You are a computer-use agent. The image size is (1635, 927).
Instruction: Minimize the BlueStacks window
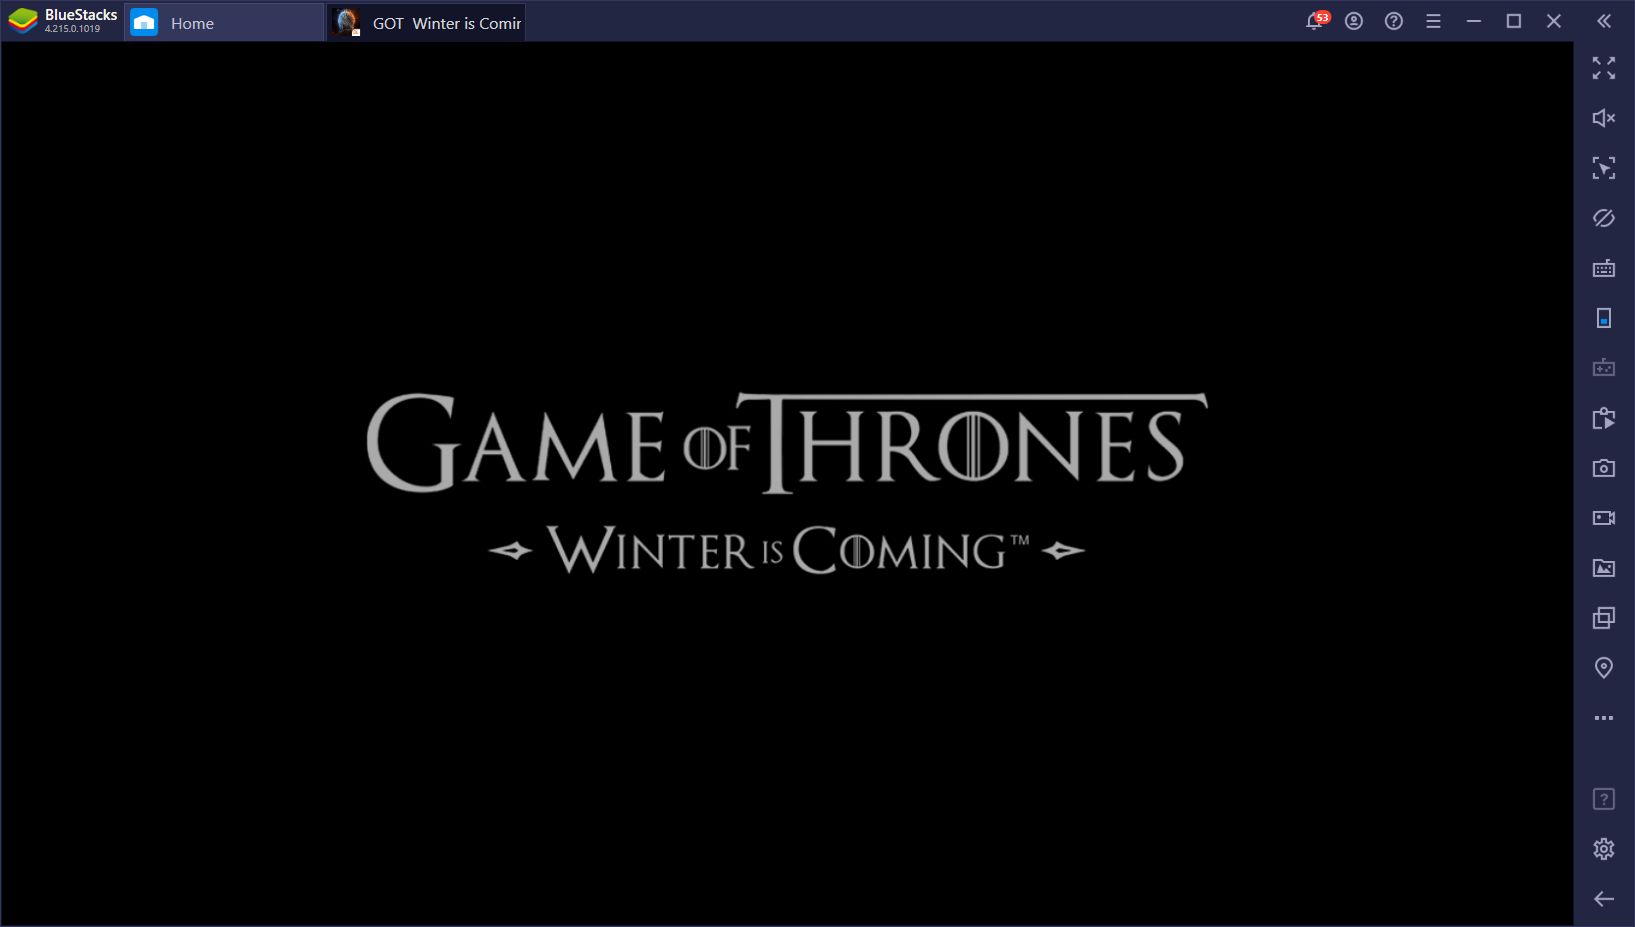tap(1473, 21)
